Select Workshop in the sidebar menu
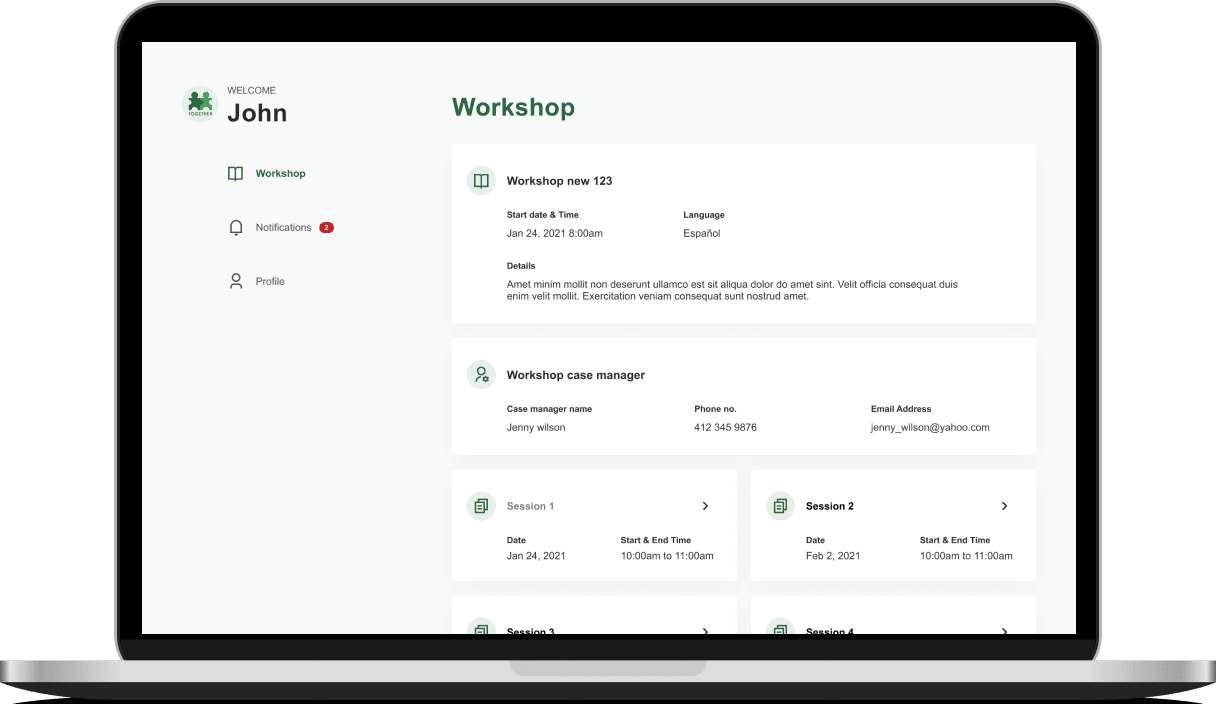This screenshot has height=704, width=1216. [280, 174]
